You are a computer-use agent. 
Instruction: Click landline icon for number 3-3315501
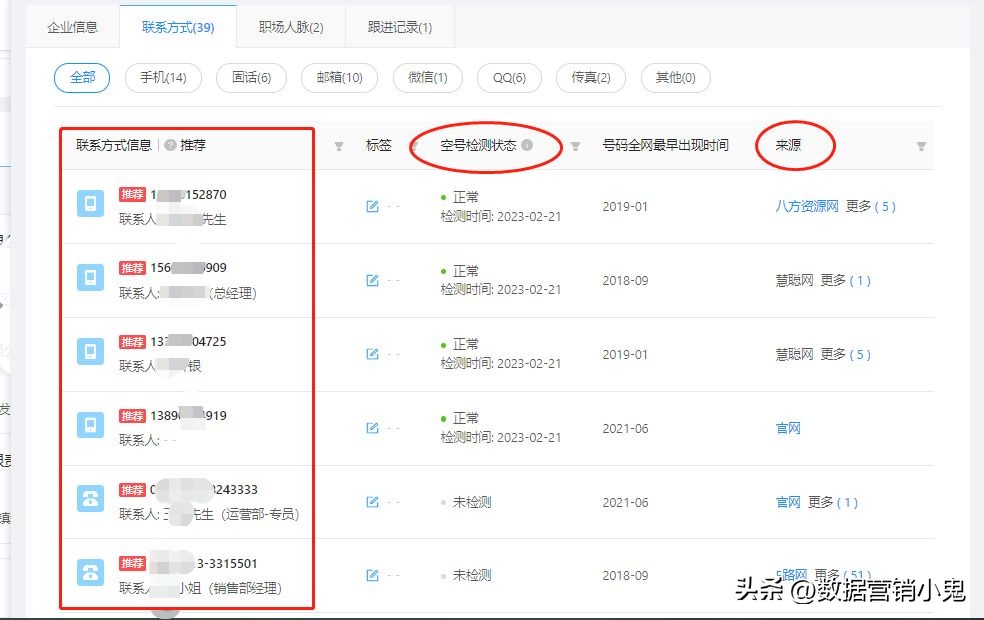(x=90, y=572)
